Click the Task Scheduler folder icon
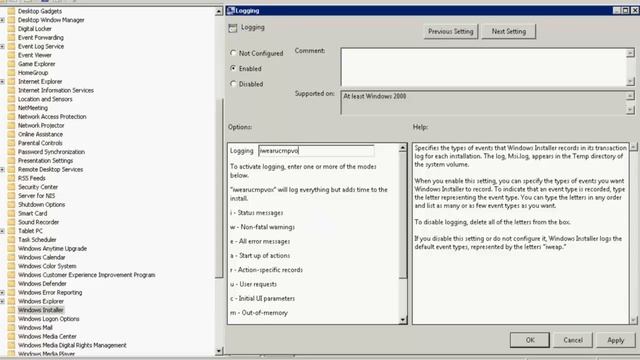This screenshot has width=640, height=360. click(11, 240)
